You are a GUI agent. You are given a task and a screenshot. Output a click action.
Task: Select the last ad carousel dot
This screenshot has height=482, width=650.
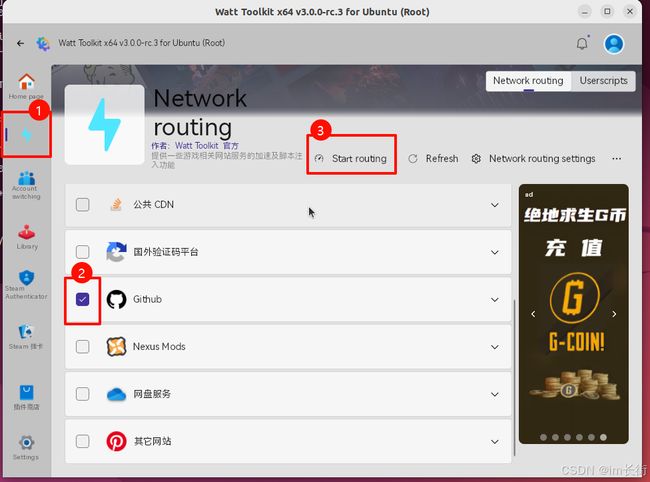pos(603,437)
